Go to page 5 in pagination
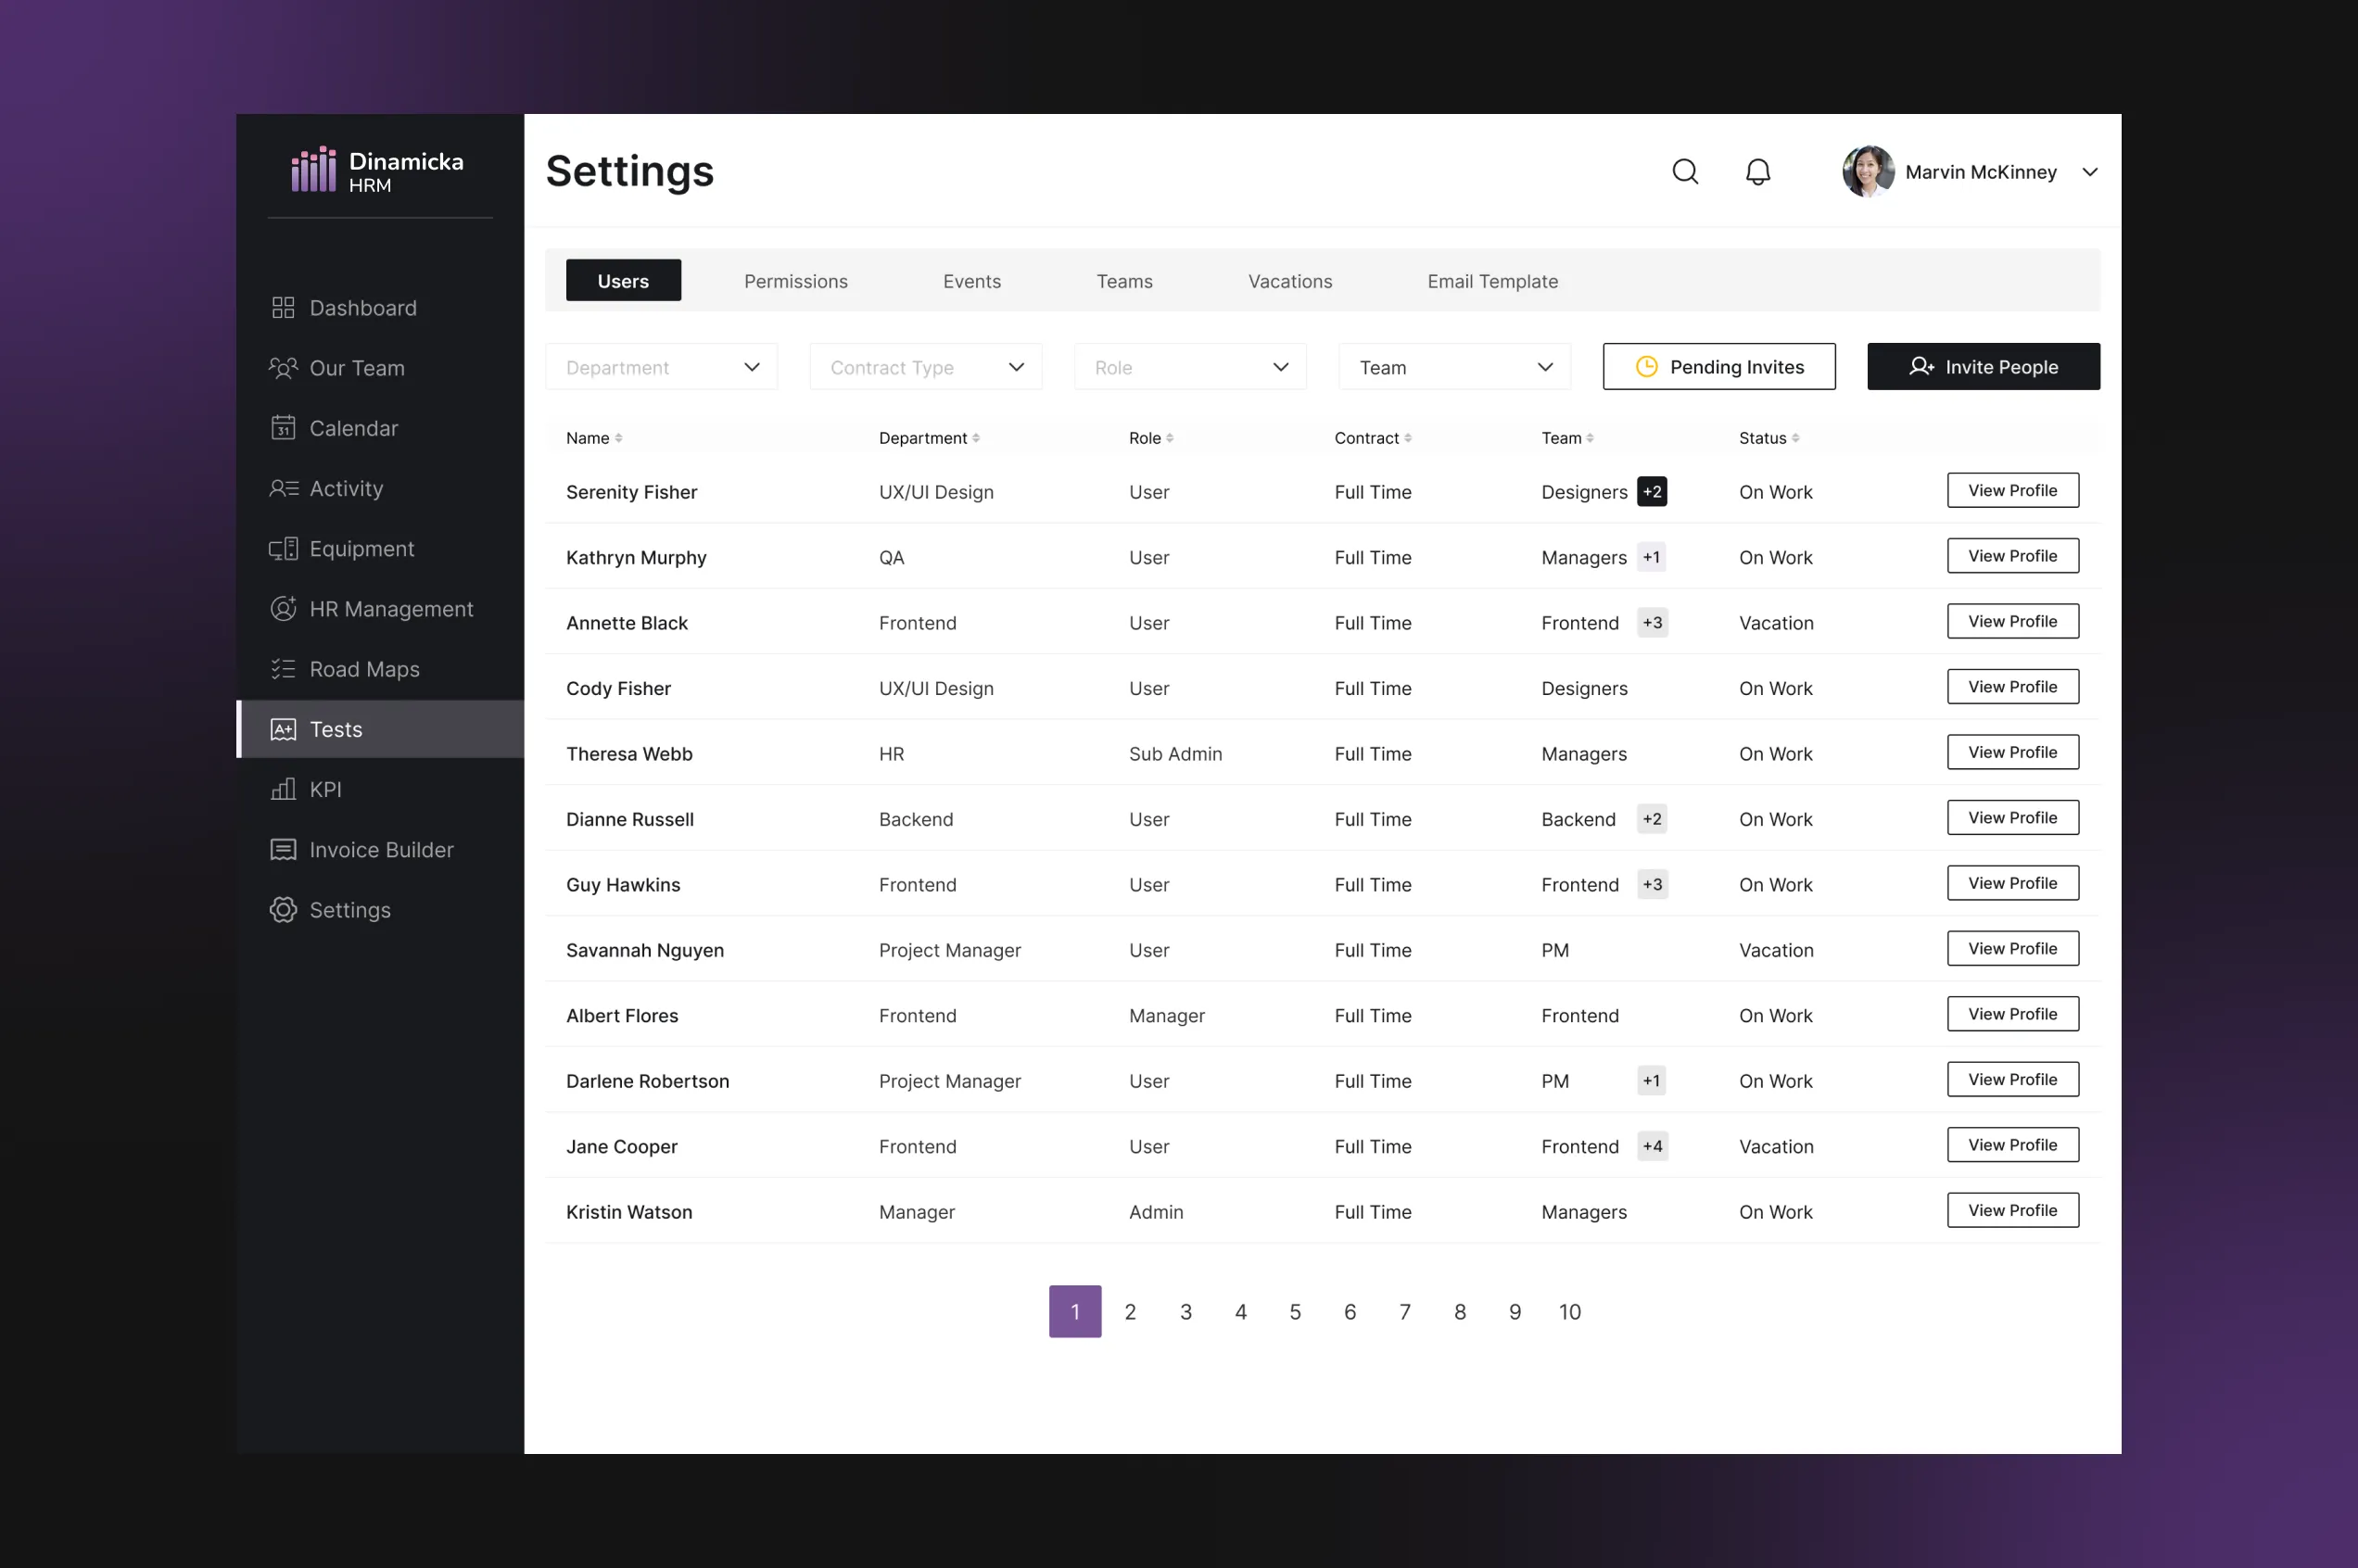This screenshot has height=1568, width=2358. click(x=1294, y=1311)
